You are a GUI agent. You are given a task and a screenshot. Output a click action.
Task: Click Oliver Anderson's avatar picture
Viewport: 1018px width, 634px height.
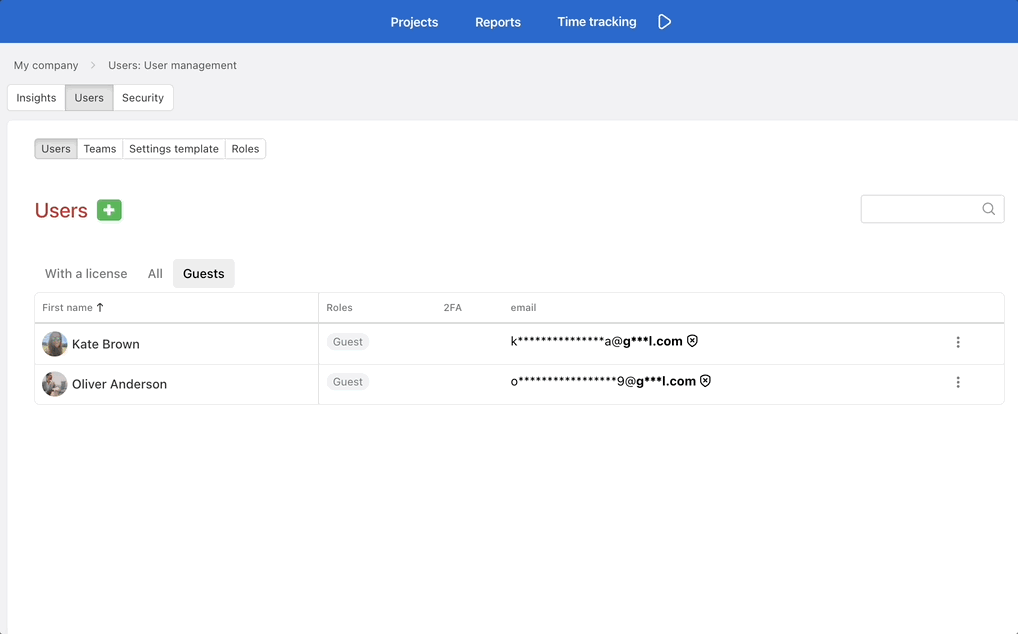coord(55,384)
